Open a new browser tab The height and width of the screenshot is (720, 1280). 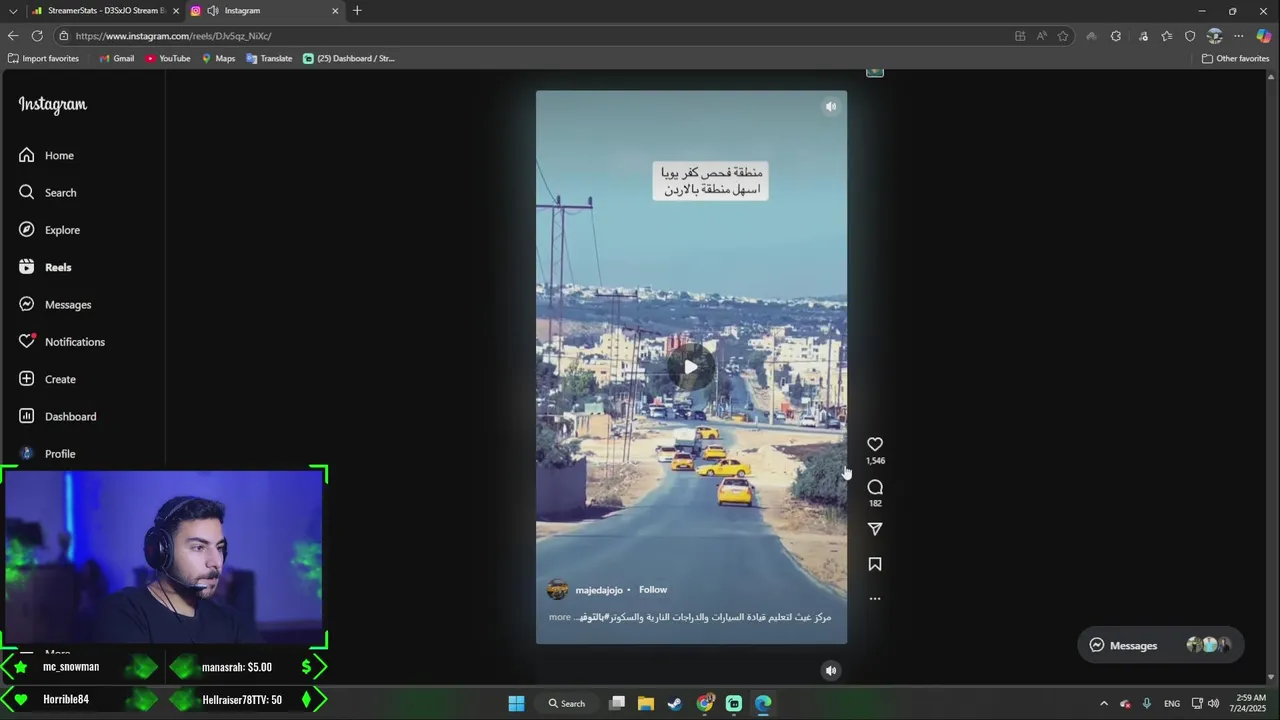point(357,11)
